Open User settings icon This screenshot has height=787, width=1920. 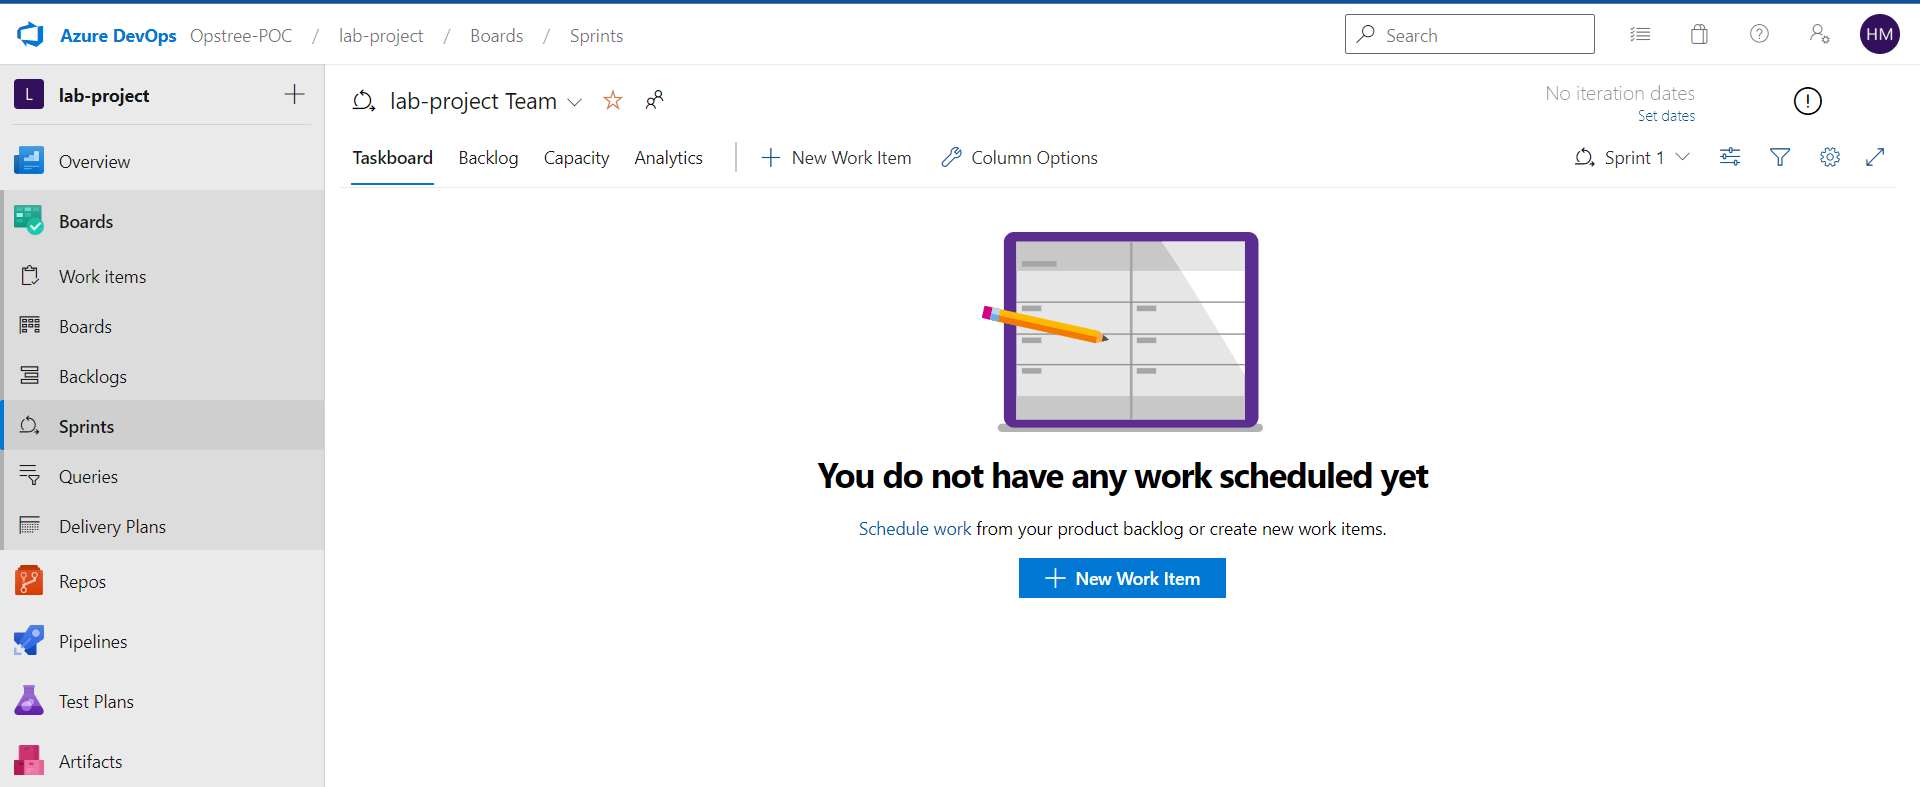[x=1819, y=34]
